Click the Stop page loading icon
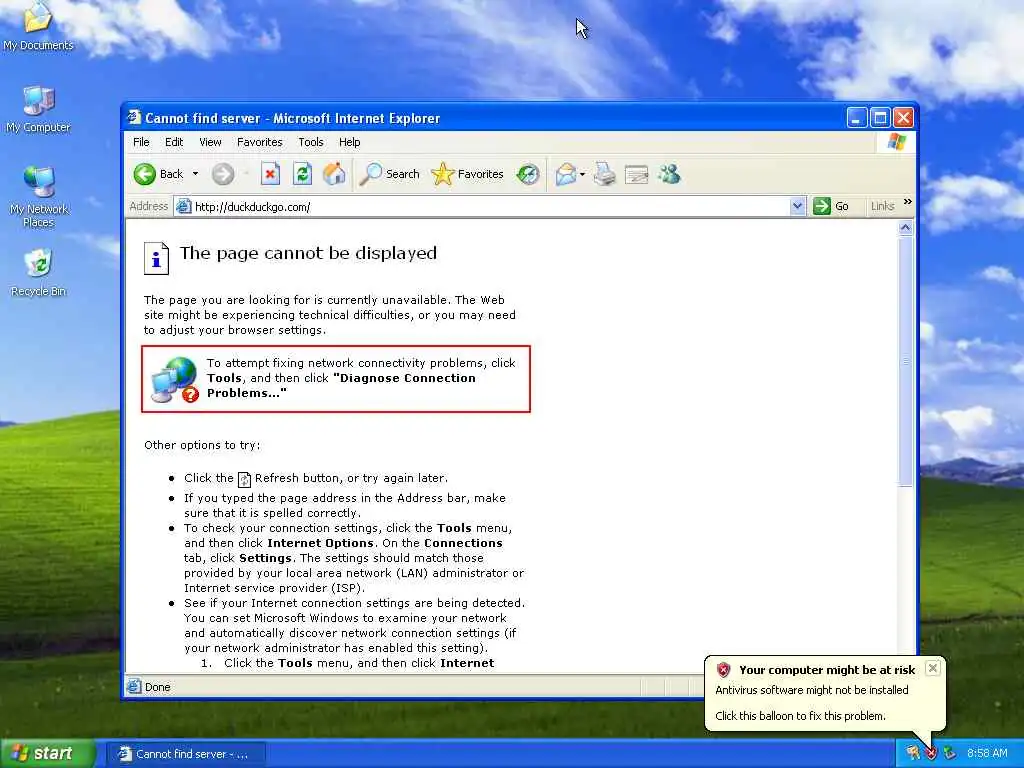Image resolution: width=1024 pixels, height=768 pixels. click(270, 174)
